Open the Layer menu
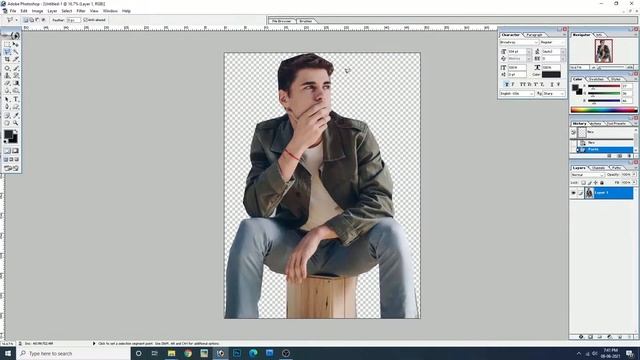This screenshot has width=640, height=360. click(x=52, y=11)
